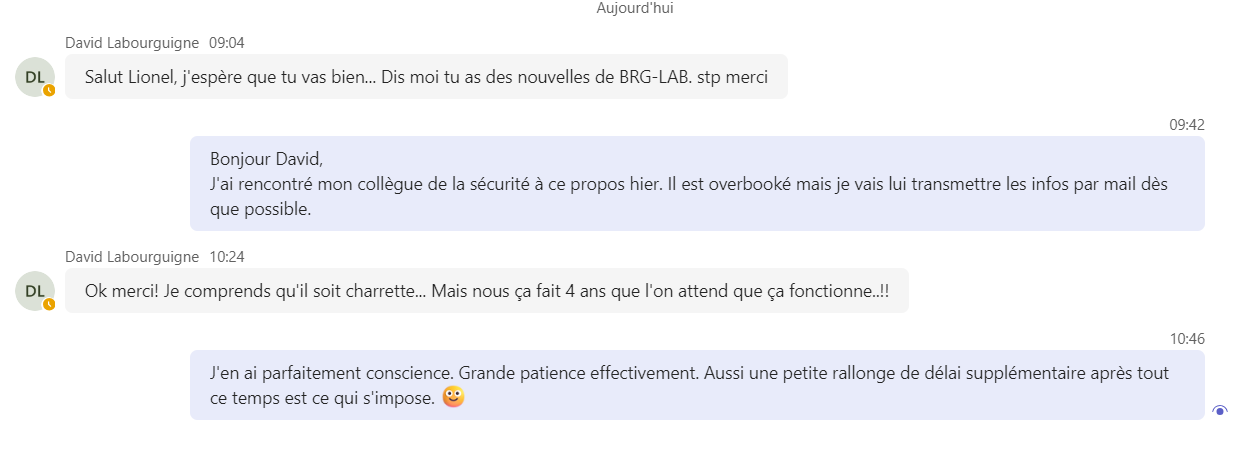This screenshot has width=1244, height=450.
Task: Click David Labourguigne's DL avatar beside the 09:04 message
Action: pyautogui.click(x=34, y=76)
